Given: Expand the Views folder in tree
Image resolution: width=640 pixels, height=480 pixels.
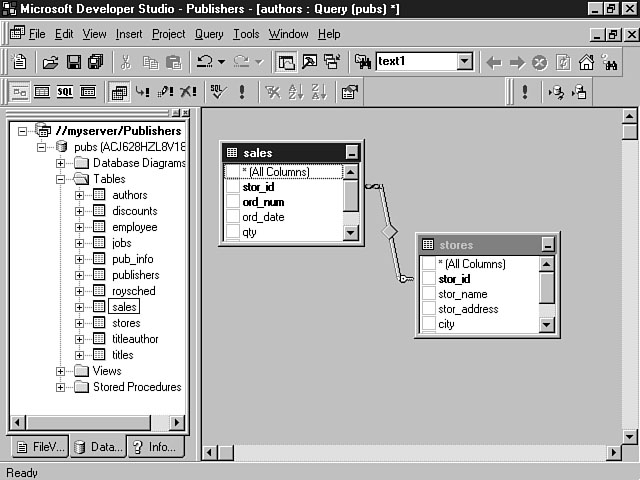Looking at the screenshot, I should pos(62,371).
